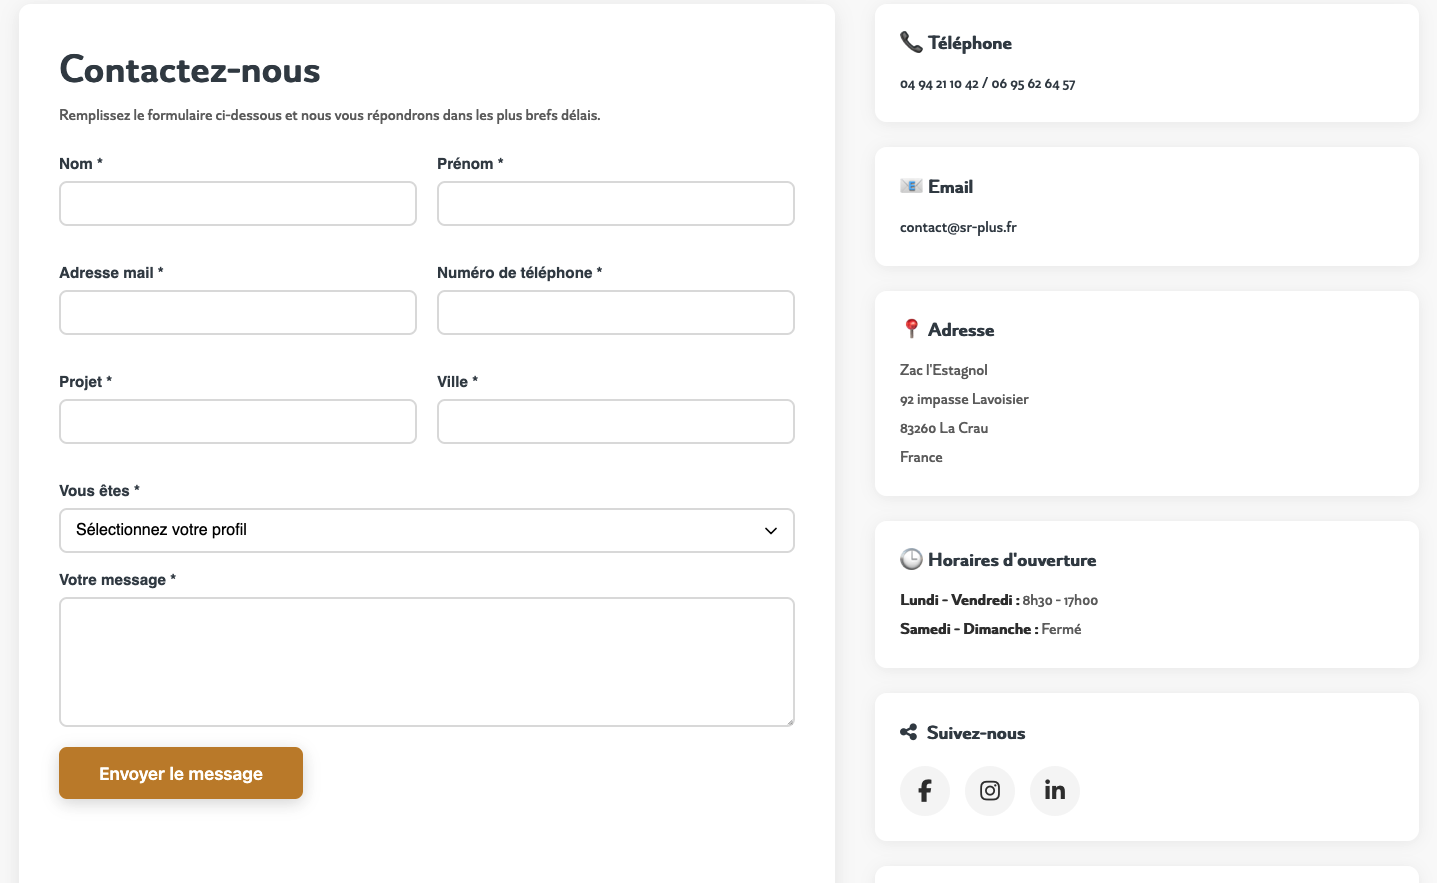Click the Ville input field

pyautogui.click(x=615, y=421)
